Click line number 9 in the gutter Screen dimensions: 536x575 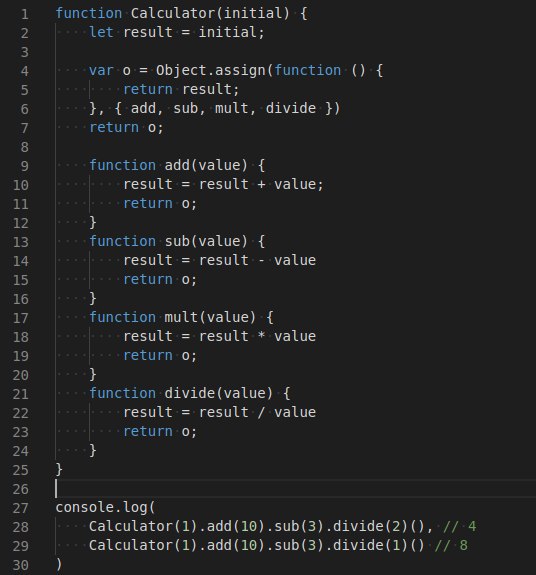coord(25,166)
